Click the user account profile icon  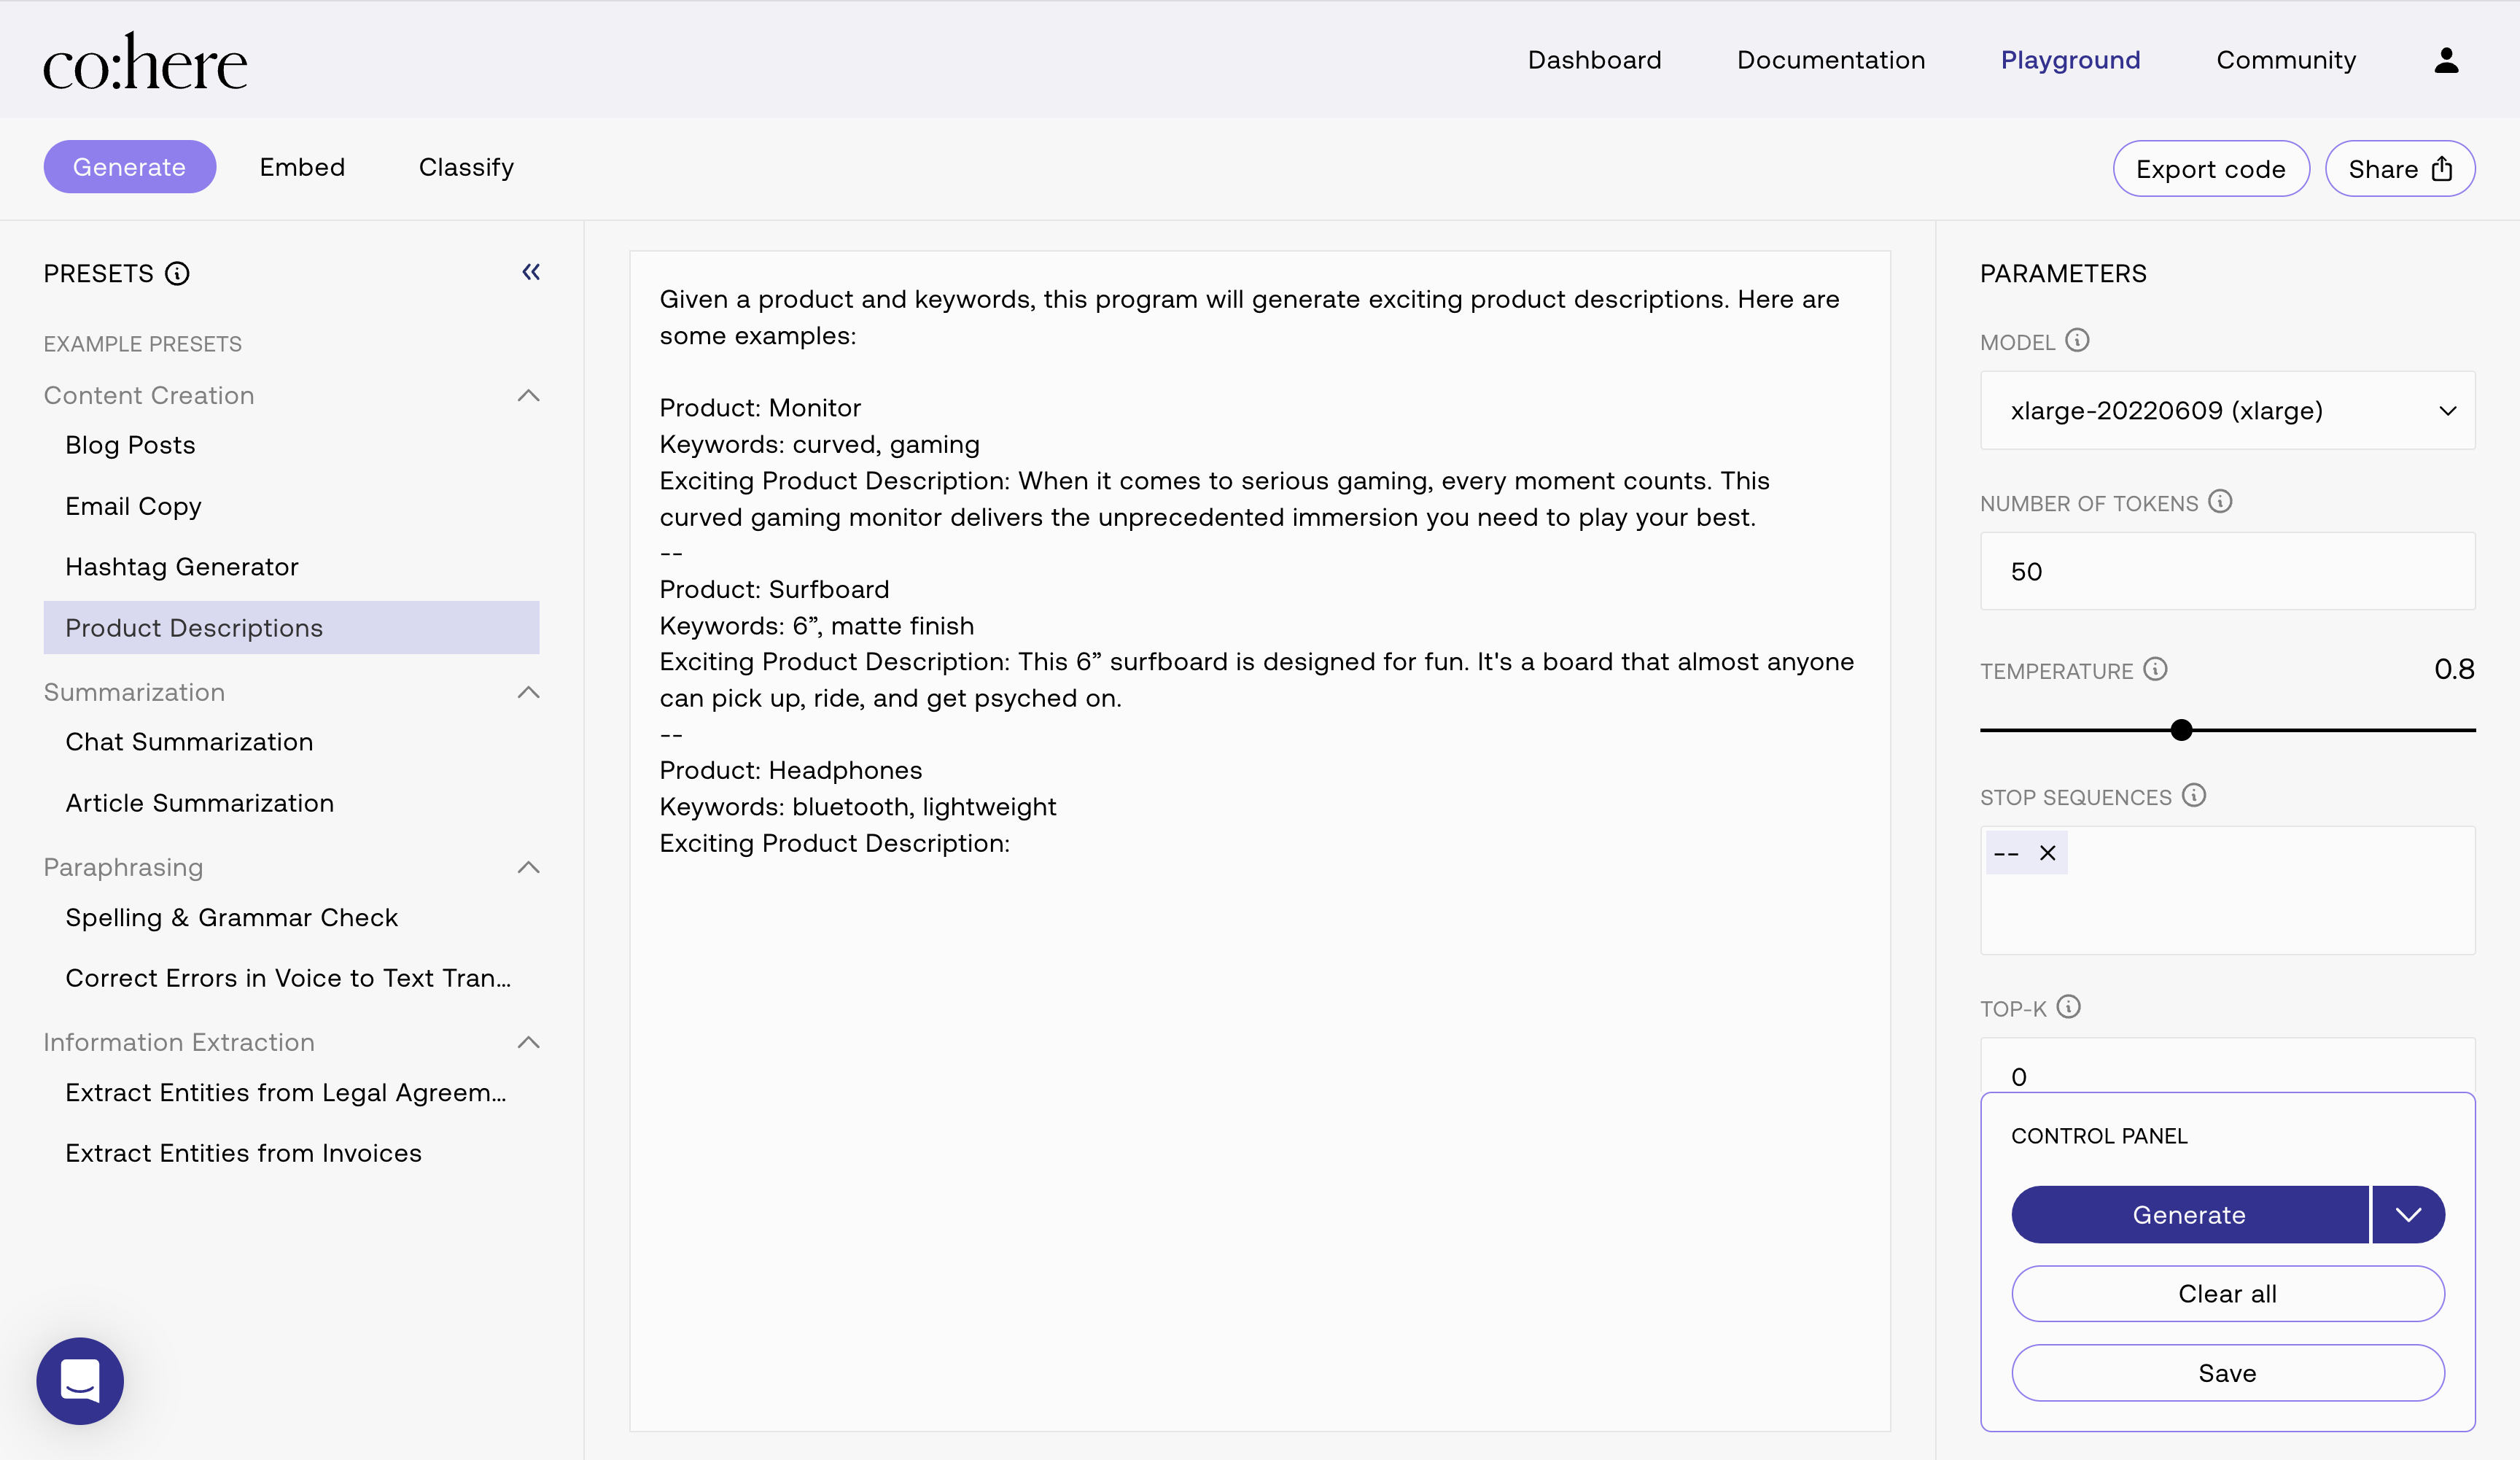[2446, 60]
